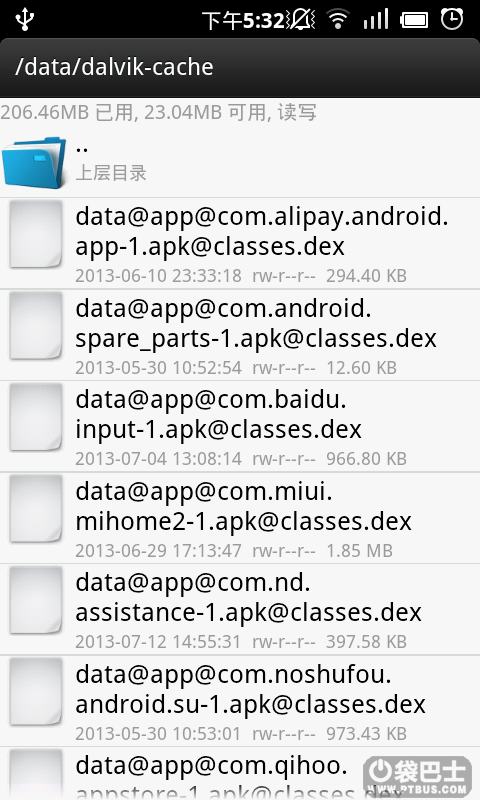Tap the qihoo appstore file icon

(x=36, y=774)
